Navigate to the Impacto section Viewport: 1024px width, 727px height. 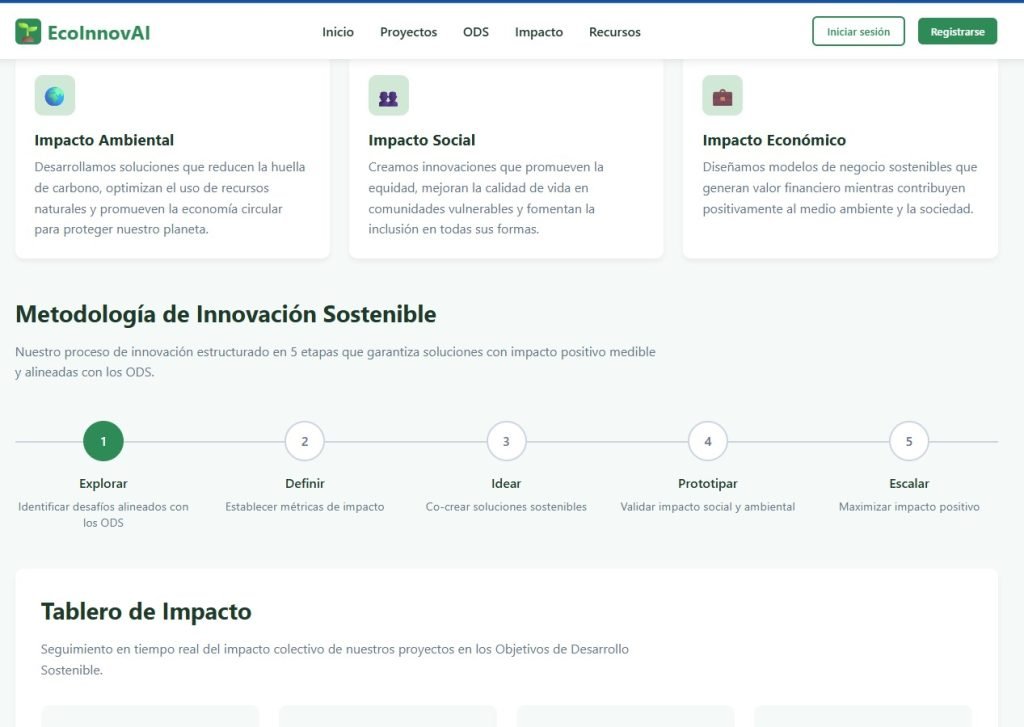point(539,32)
